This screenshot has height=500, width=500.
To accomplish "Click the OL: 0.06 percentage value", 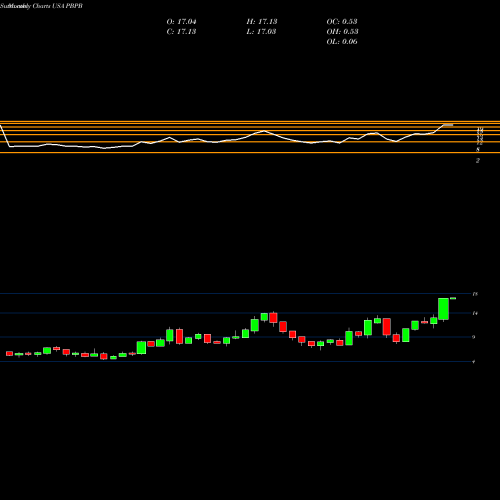I will point(342,42).
